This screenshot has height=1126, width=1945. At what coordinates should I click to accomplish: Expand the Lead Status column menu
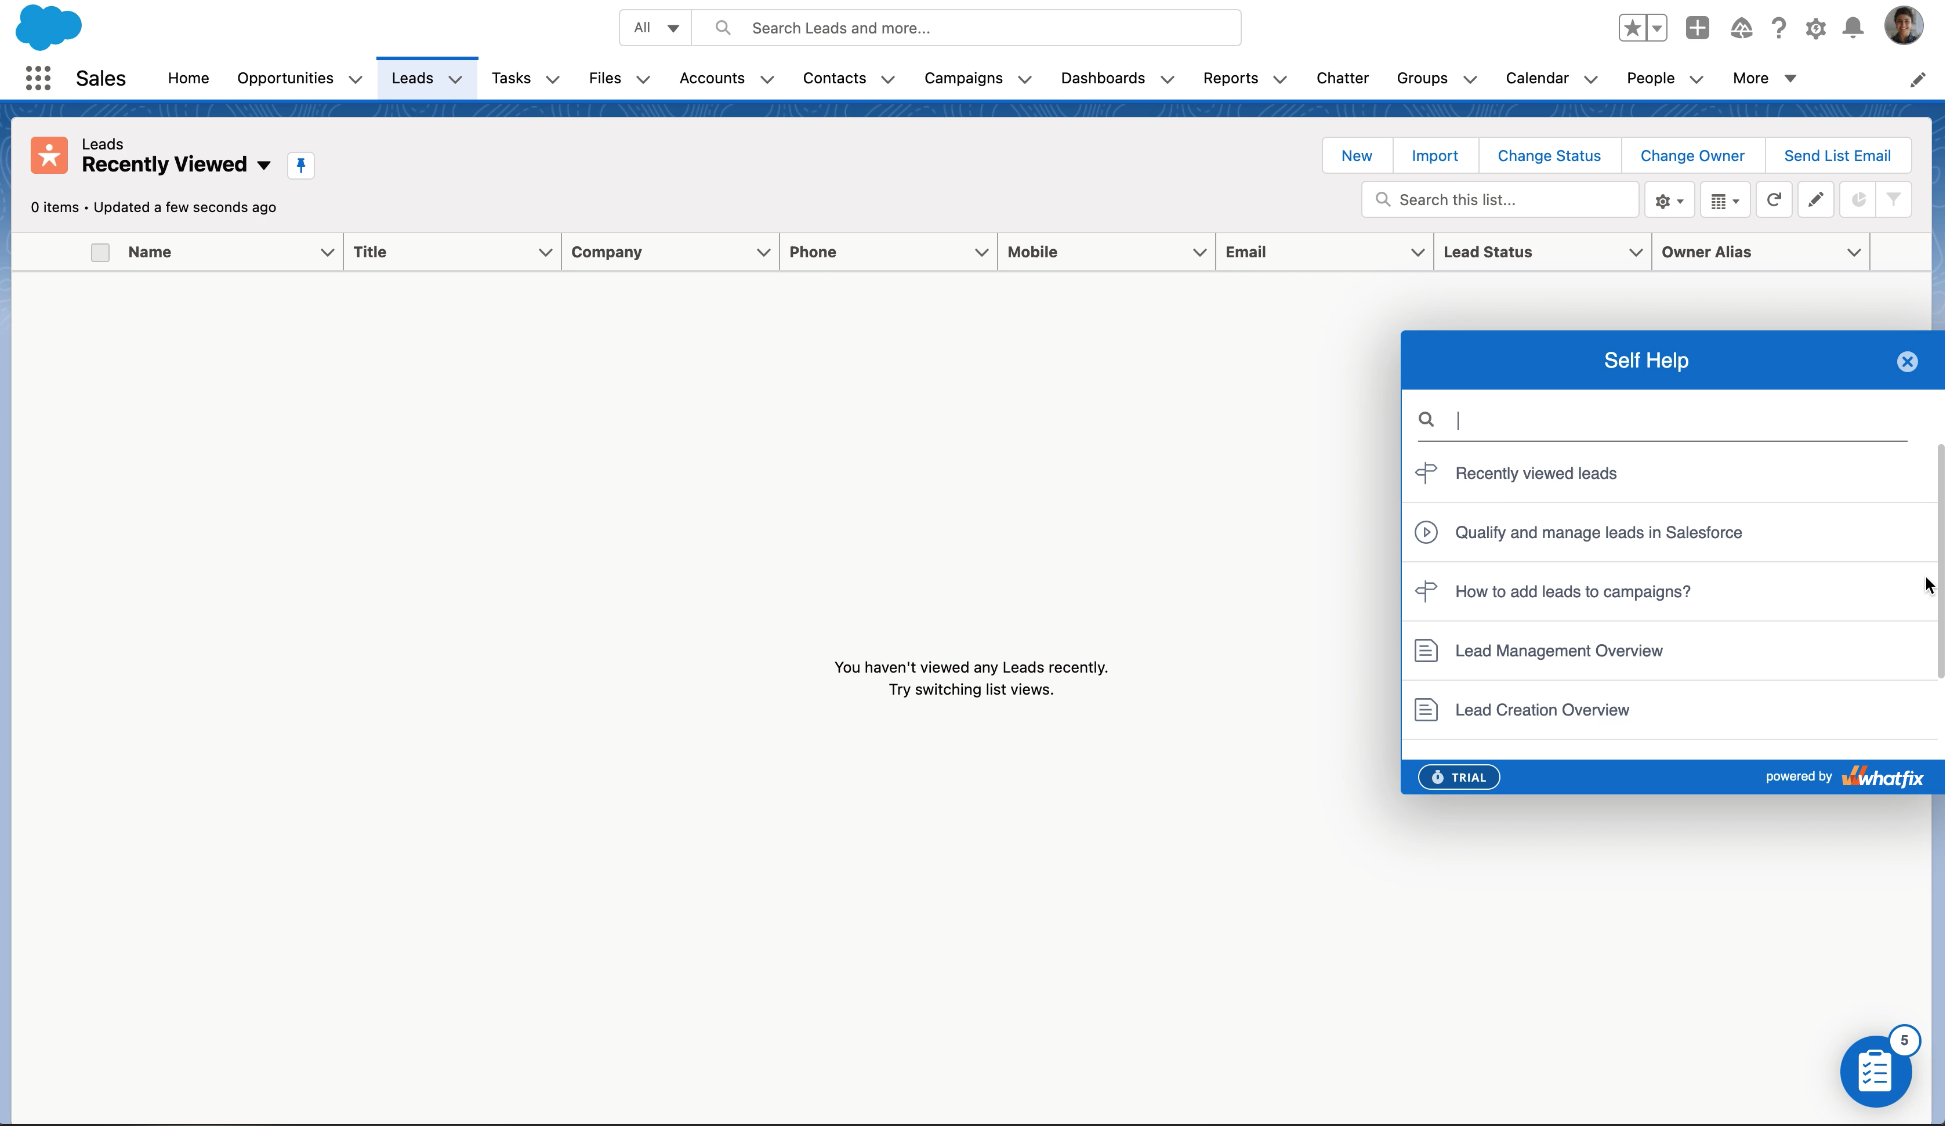click(1635, 252)
